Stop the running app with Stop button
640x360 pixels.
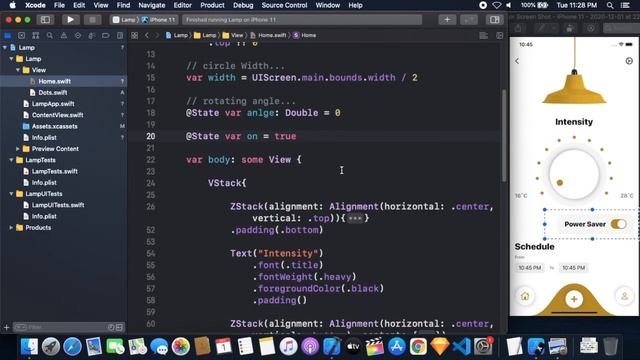[93, 20]
